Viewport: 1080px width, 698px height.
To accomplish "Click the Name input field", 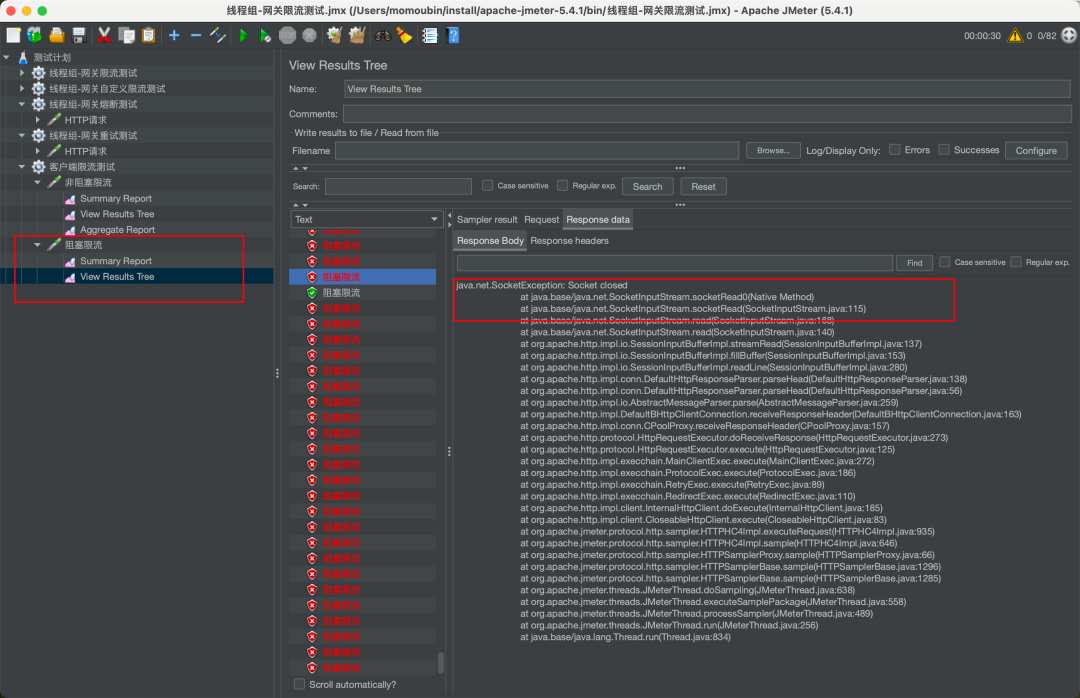I will click(707, 89).
